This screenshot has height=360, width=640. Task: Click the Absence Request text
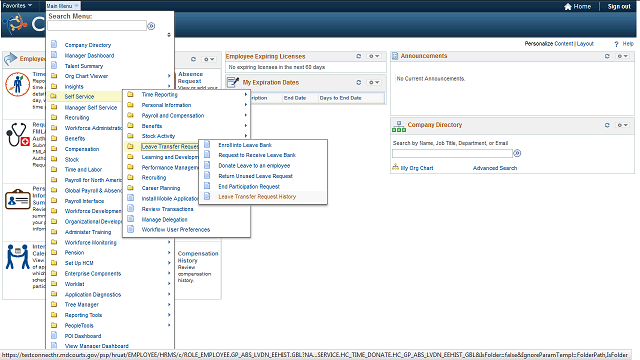190,78
